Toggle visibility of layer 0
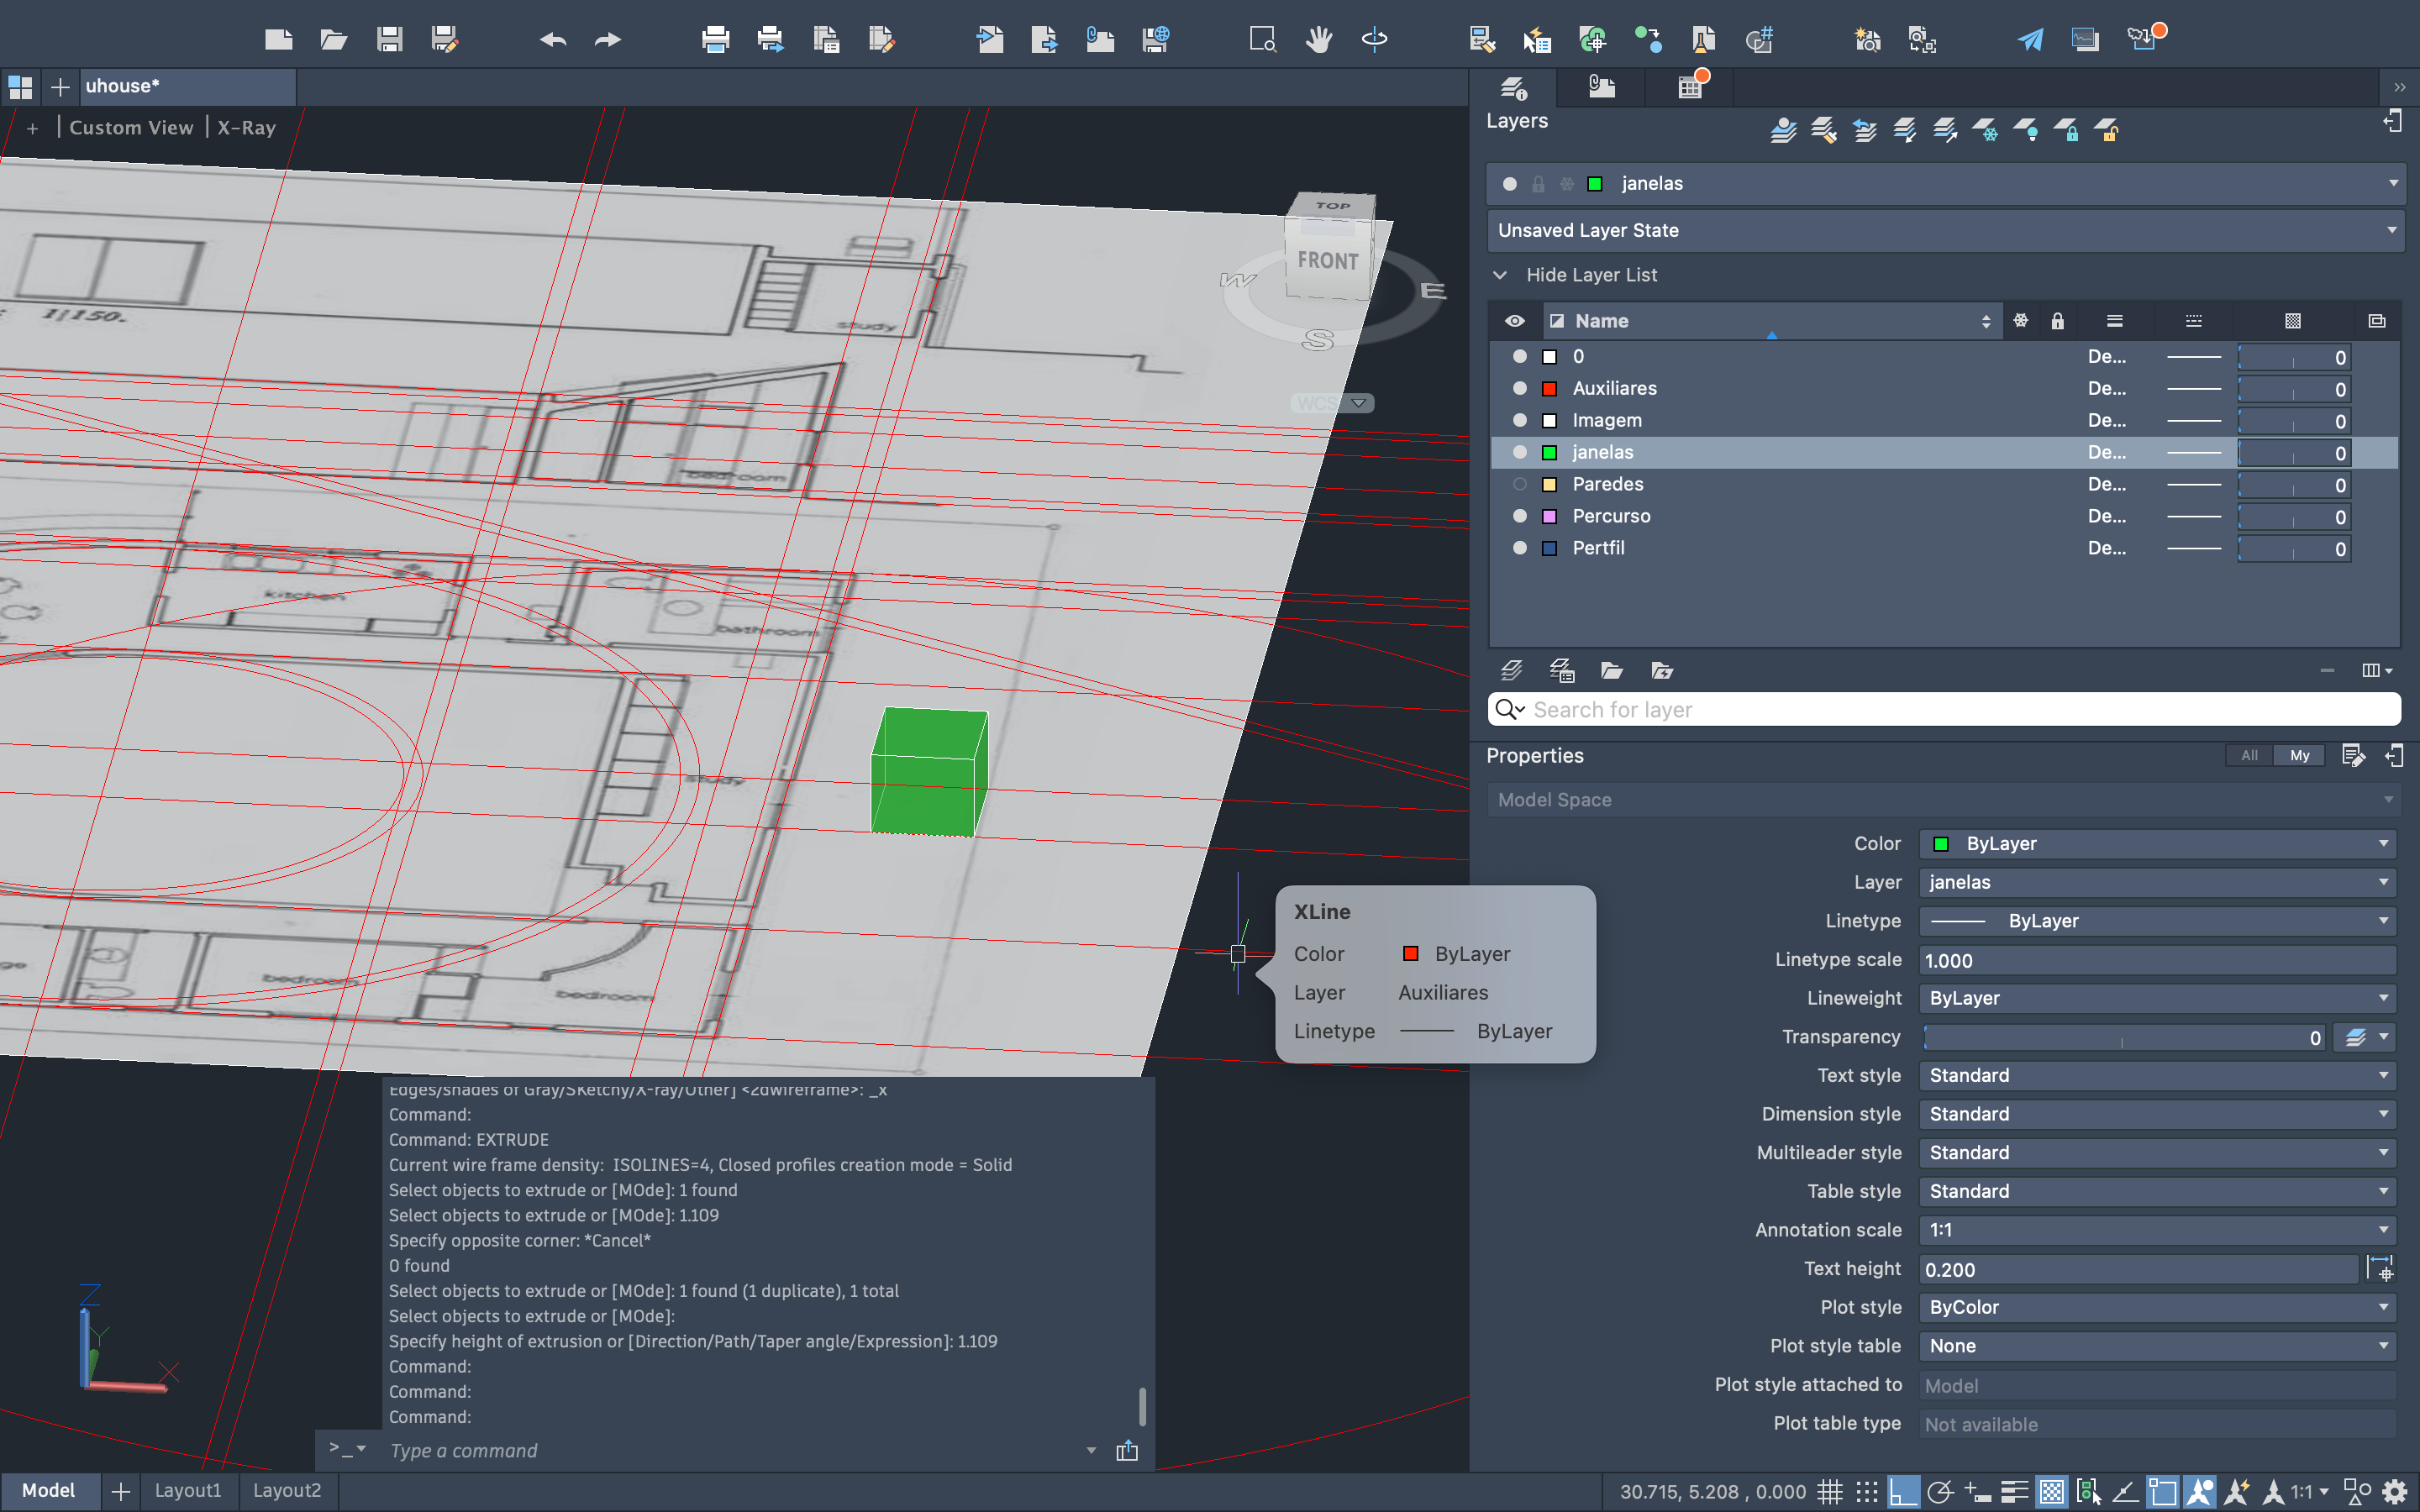 (1520, 356)
